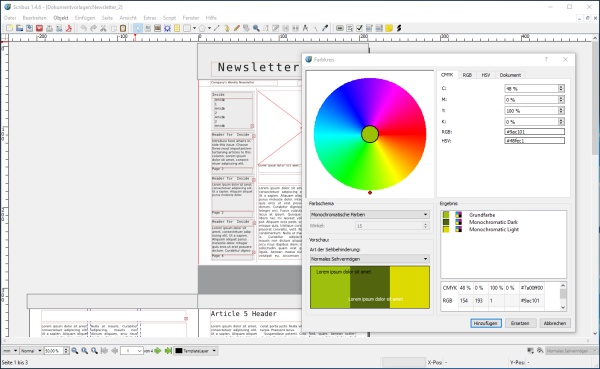The image size is (600, 369).
Task: Open the Farbschema dropdown list
Action: (x=370, y=215)
